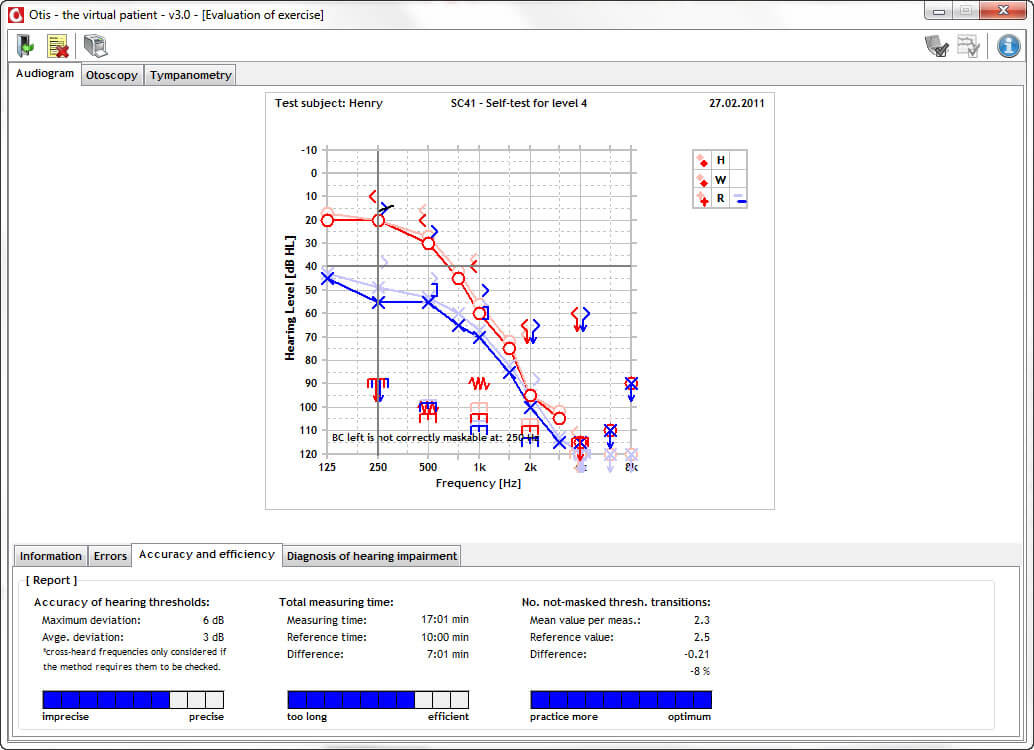This screenshot has width=1034, height=750.
Task: Switch to the Audiogram tab
Action: pyautogui.click(x=46, y=74)
